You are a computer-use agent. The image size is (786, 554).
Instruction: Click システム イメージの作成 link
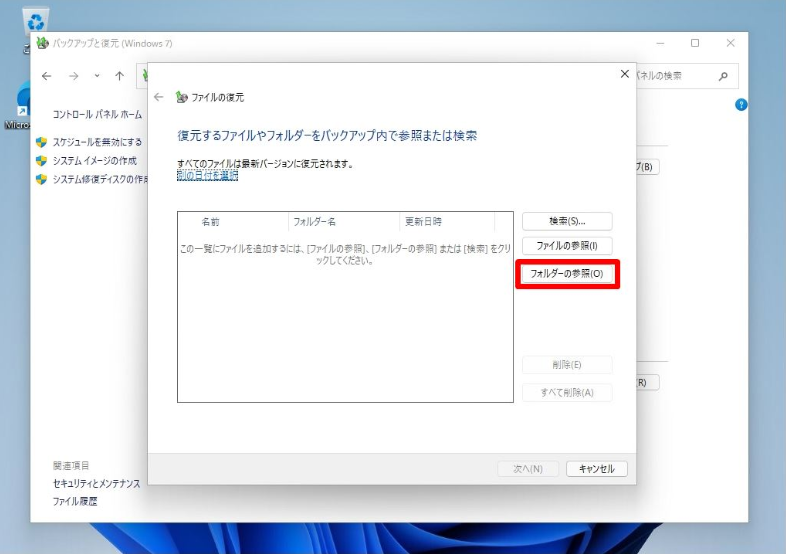pos(95,161)
